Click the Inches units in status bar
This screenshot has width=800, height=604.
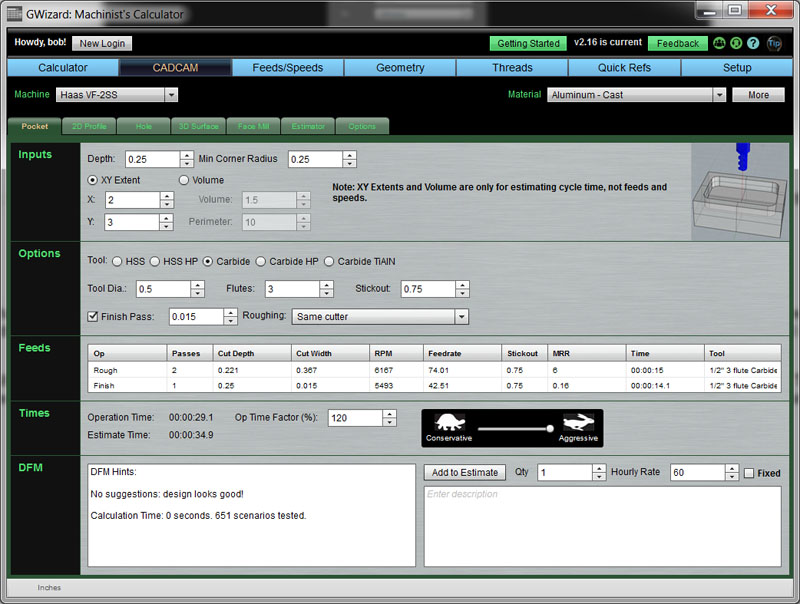click(49, 588)
